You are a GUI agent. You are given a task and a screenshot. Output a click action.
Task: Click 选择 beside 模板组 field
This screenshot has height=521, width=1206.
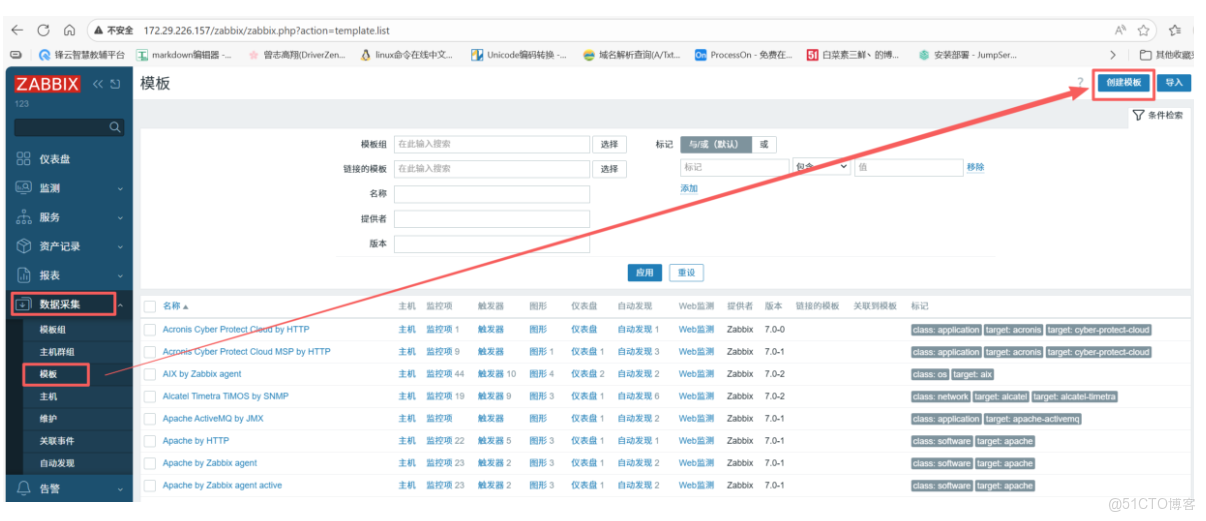(x=609, y=144)
